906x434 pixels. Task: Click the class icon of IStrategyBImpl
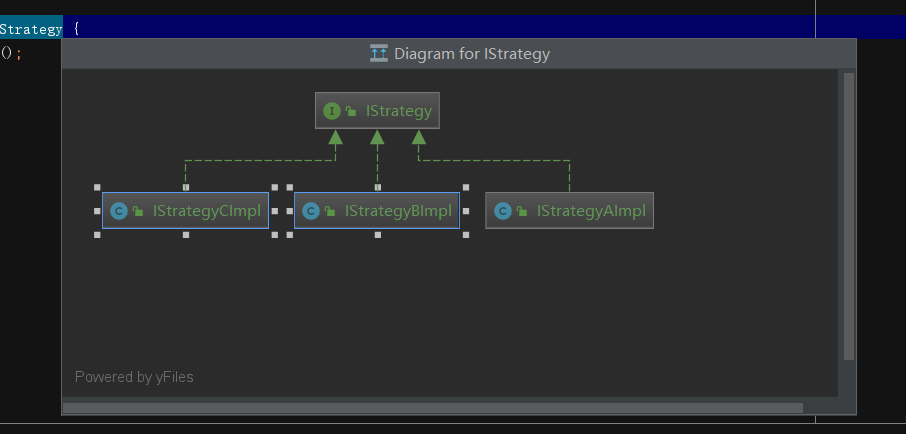310,211
